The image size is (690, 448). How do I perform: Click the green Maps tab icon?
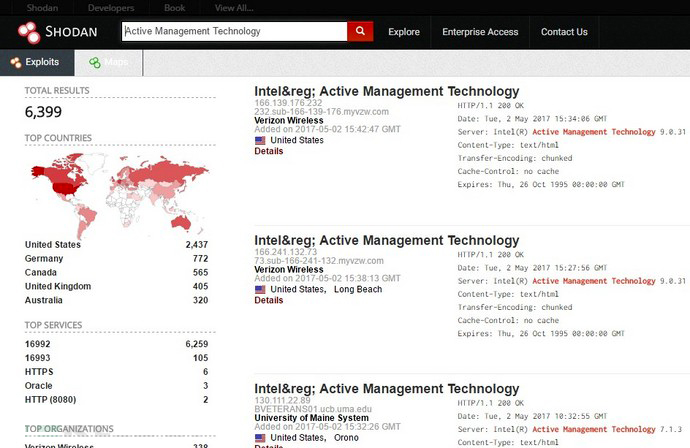point(95,62)
